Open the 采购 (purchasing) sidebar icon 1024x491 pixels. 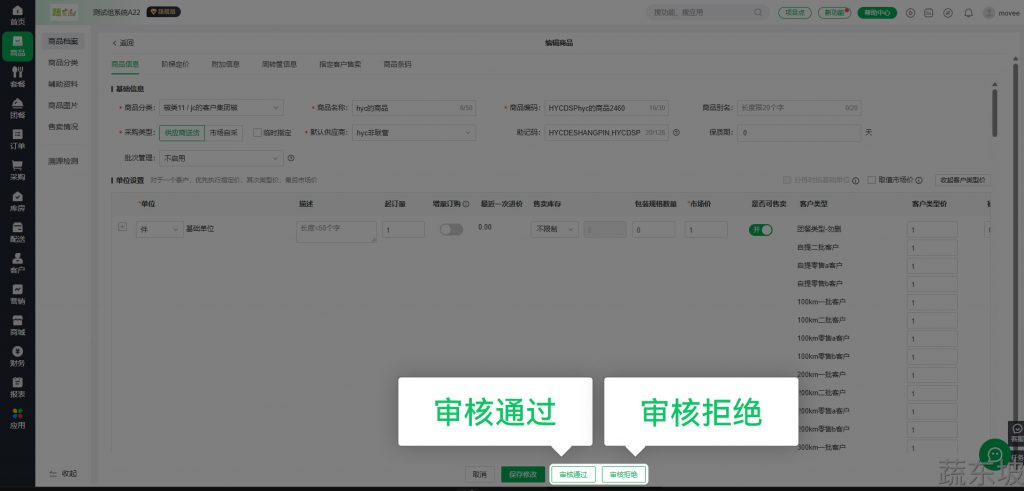[x=17, y=170]
